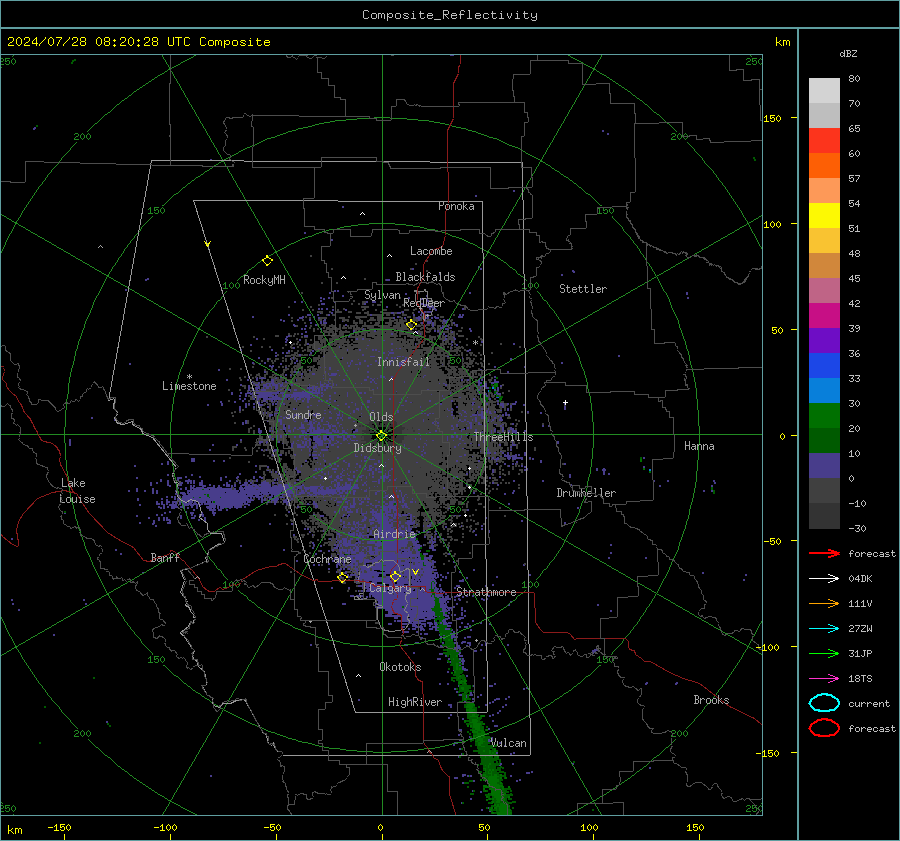Click the yellow radar-center diamond near Olds
Image resolution: width=900 pixels, height=841 pixels.
click(382, 436)
